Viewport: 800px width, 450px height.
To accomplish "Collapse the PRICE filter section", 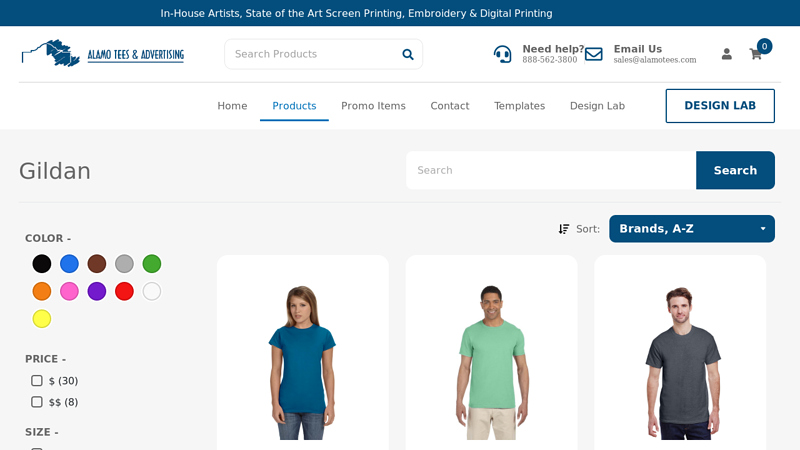I will [45, 359].
